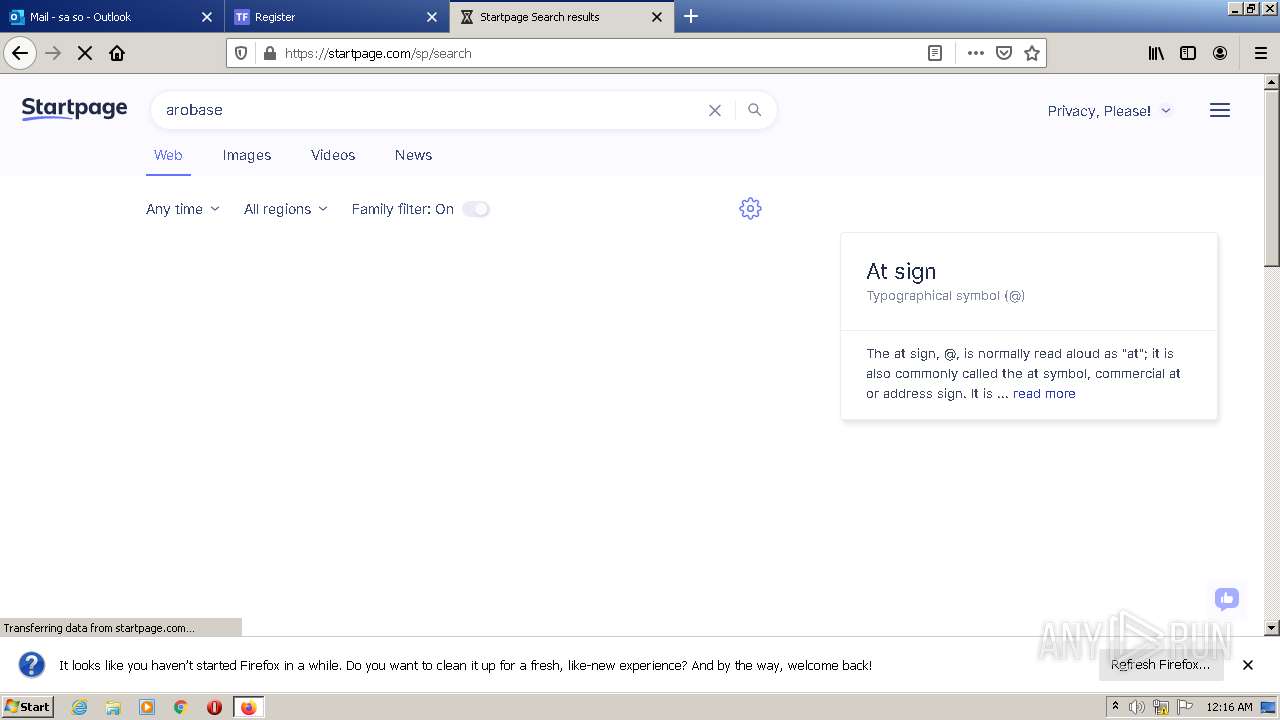Viewport: 1280px width, 720px height.
Task: Bookmark this page with the star
Action: click(x=1032, y=53)
